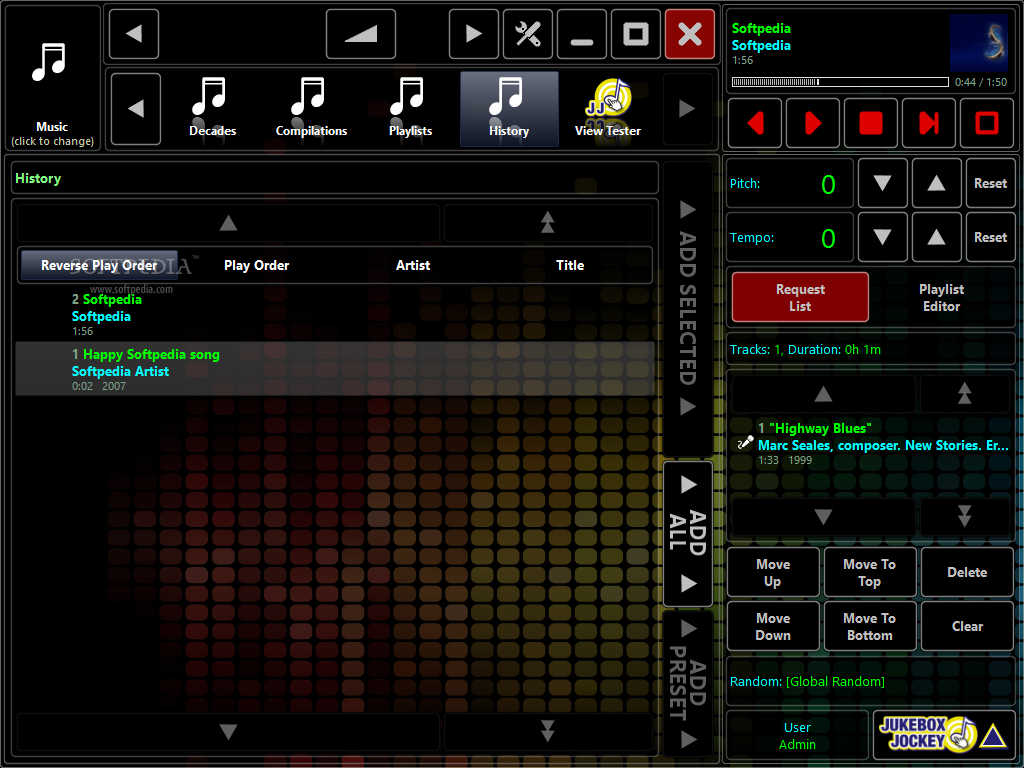Reset the Pitch value

(x=991, y=184)
